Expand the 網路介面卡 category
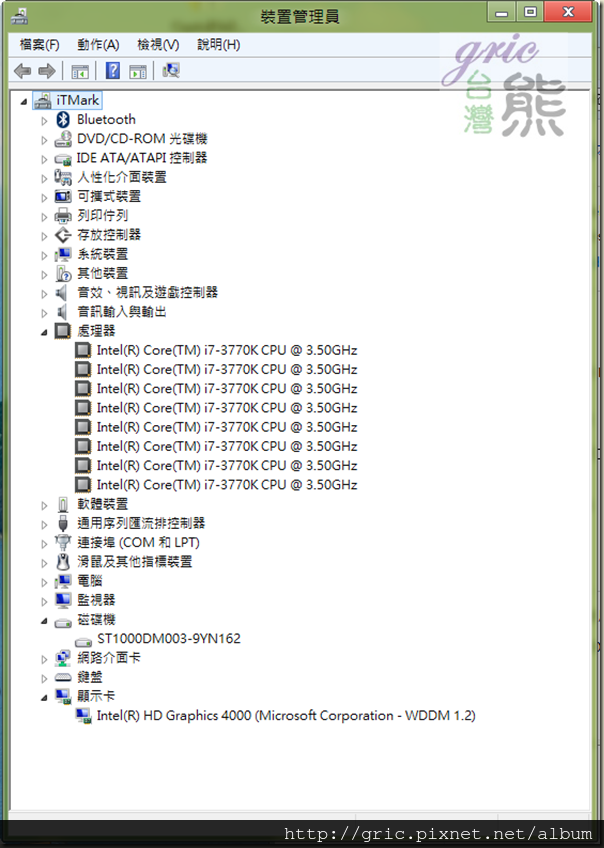This screenshot has width=604, height=848. 44,659
